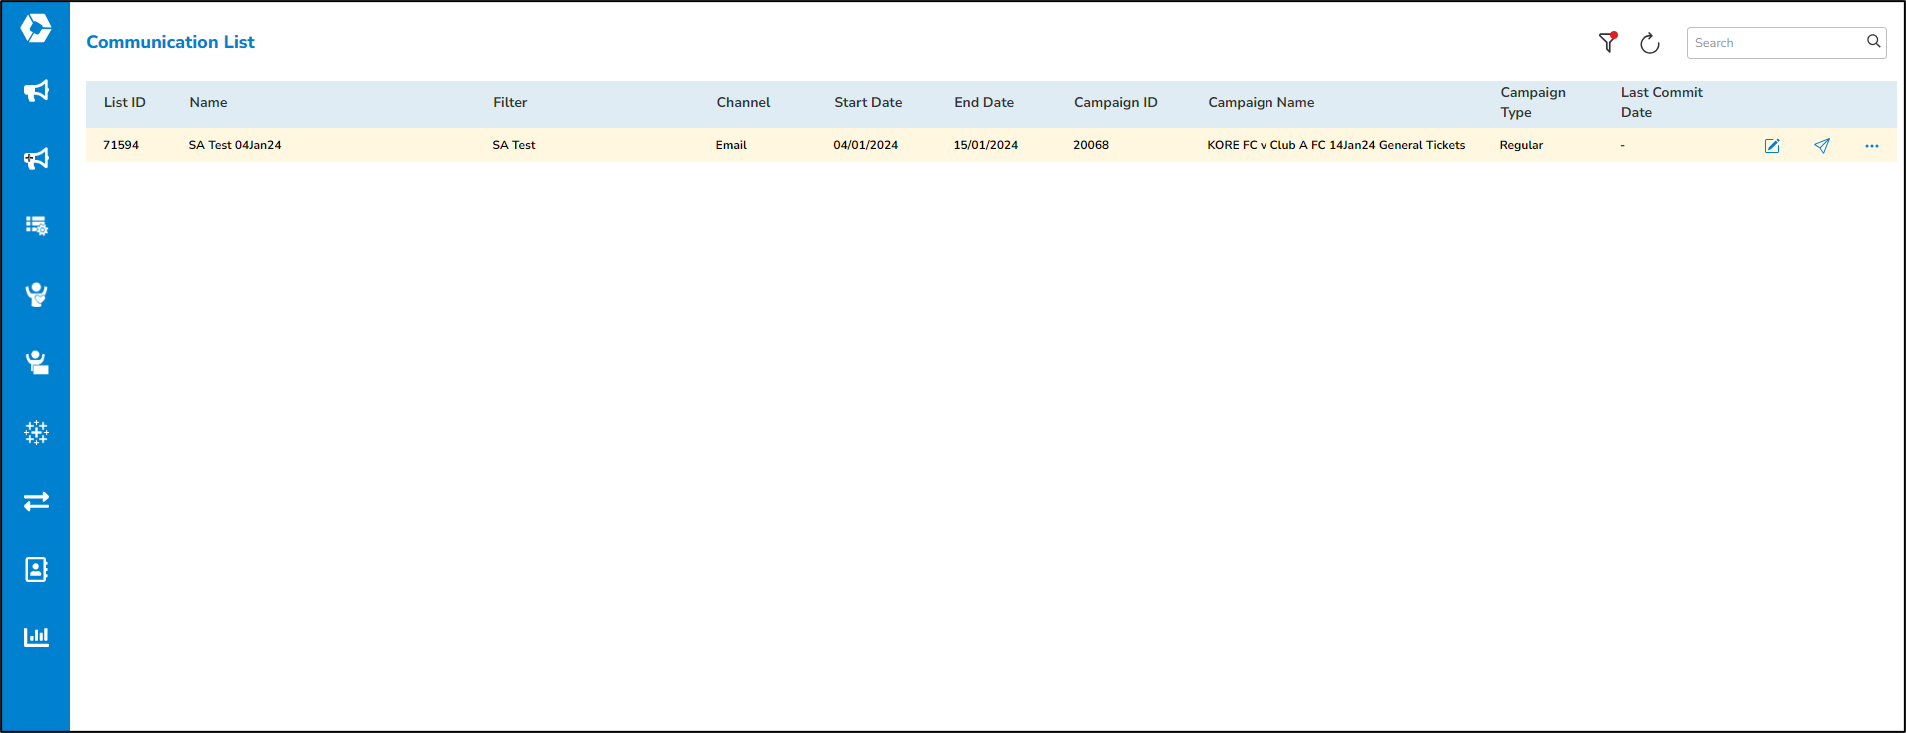Open the swap arrows sidebar icon
The image size is (1906, 733).
click(36, 501)
